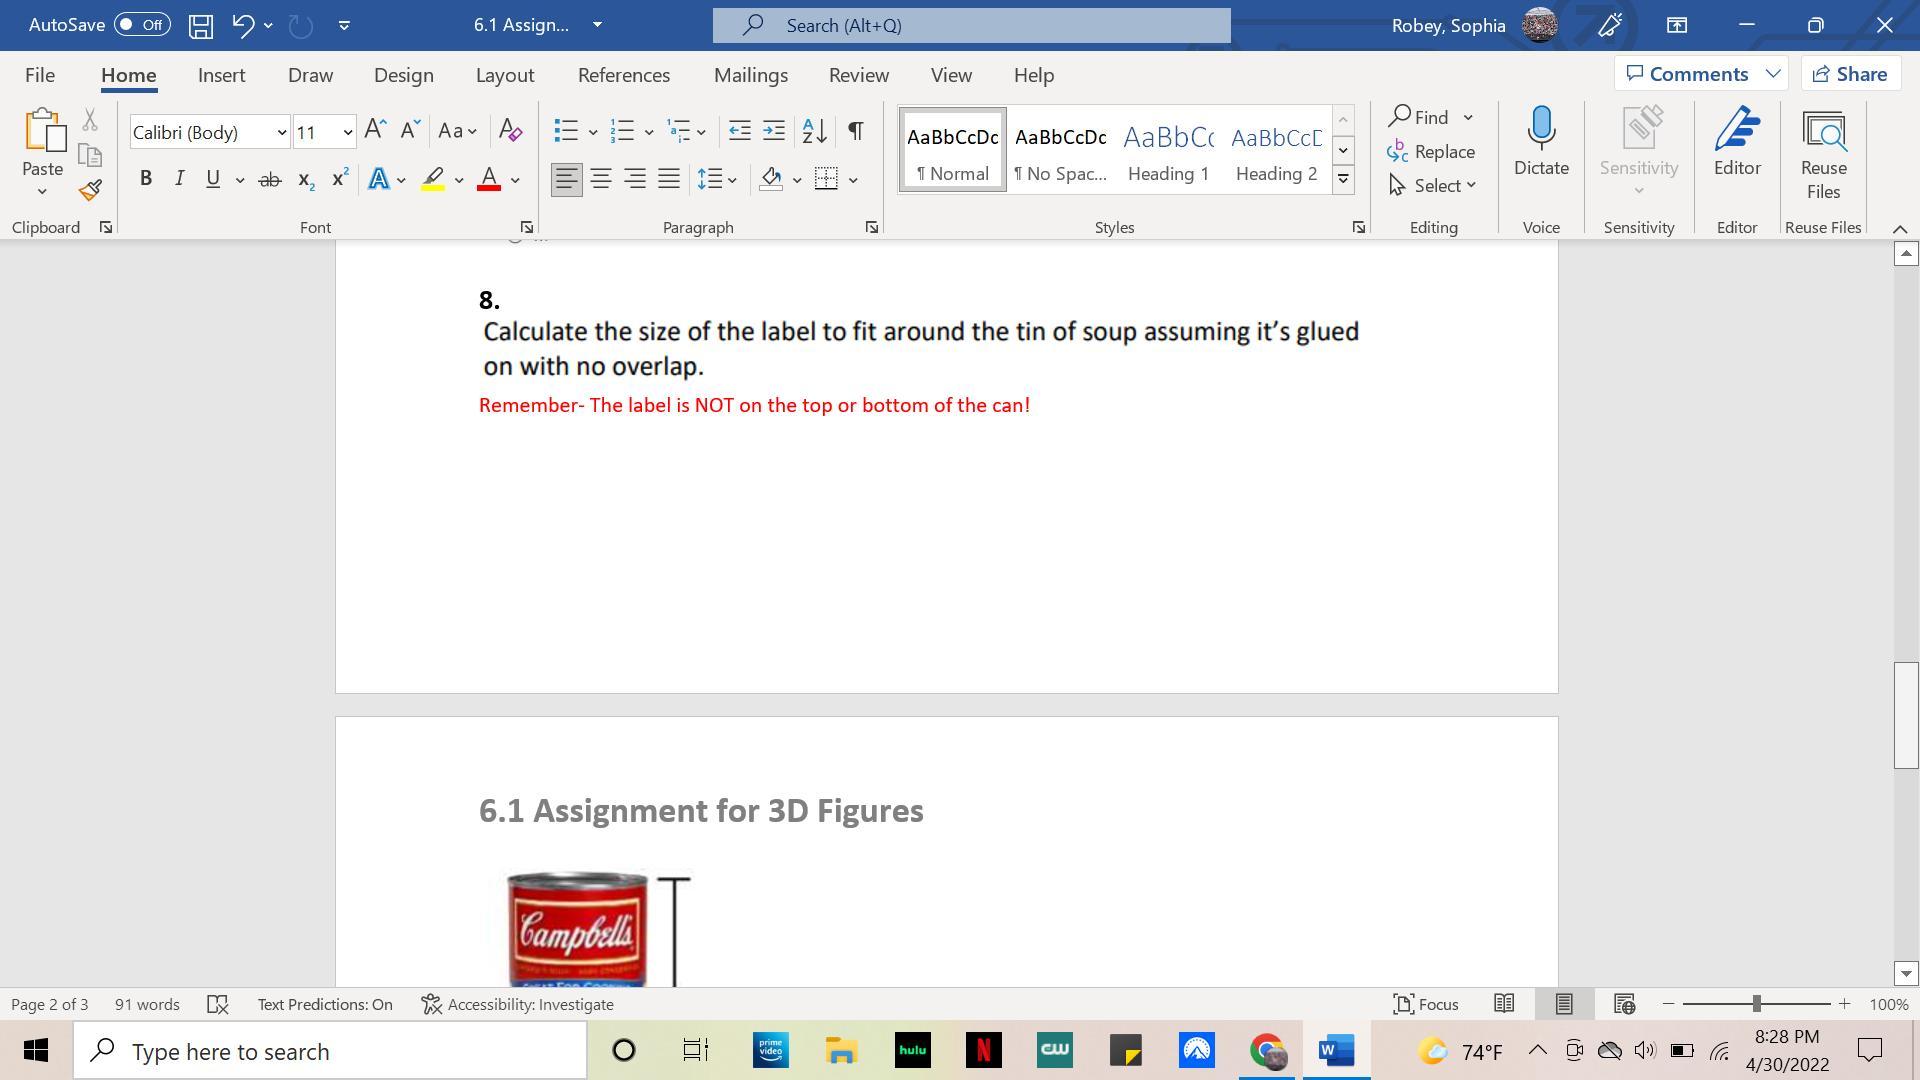Viewport: 1920px width, 1080px height.
Task: Toggle Bold formatting
Action: (146, 179)
